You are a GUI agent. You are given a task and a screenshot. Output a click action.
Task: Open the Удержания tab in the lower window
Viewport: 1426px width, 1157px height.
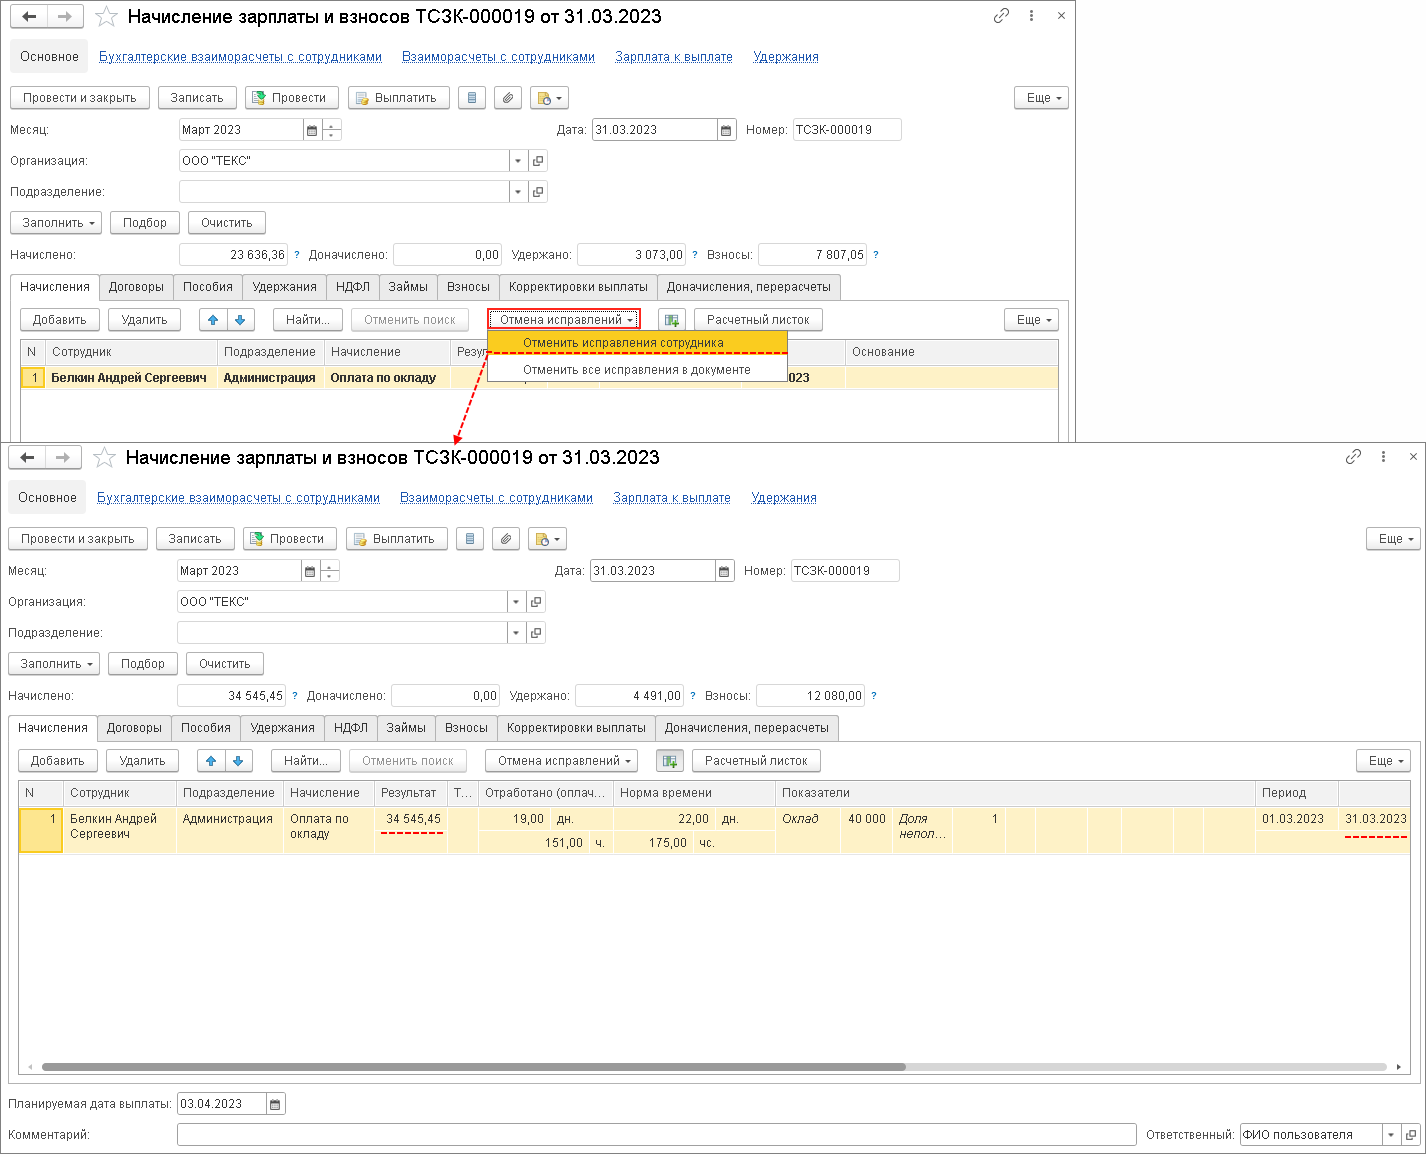(283, 728)
